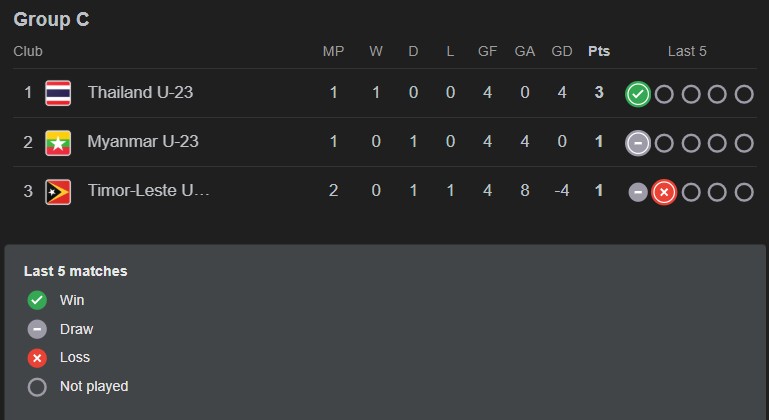The height and width of the screenshot is (420, 769).
Task: Click Timor-Leste's red loss result icon
Action: (664, 192)
